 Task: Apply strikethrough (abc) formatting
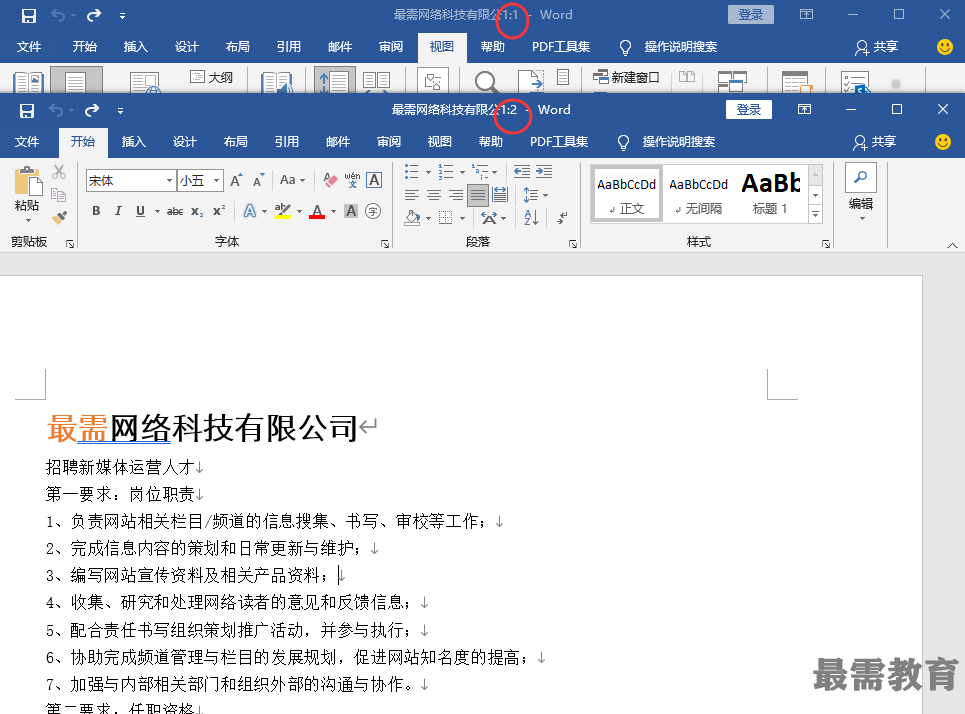pyautogui.click(x=175, y=211)
